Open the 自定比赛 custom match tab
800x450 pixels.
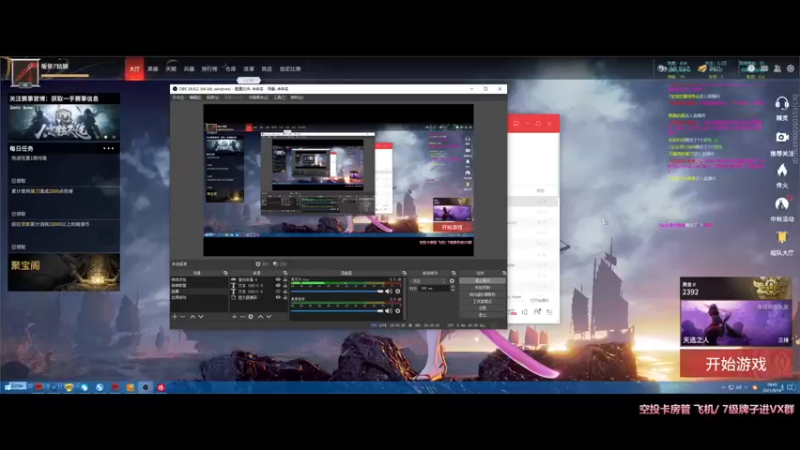290,69
